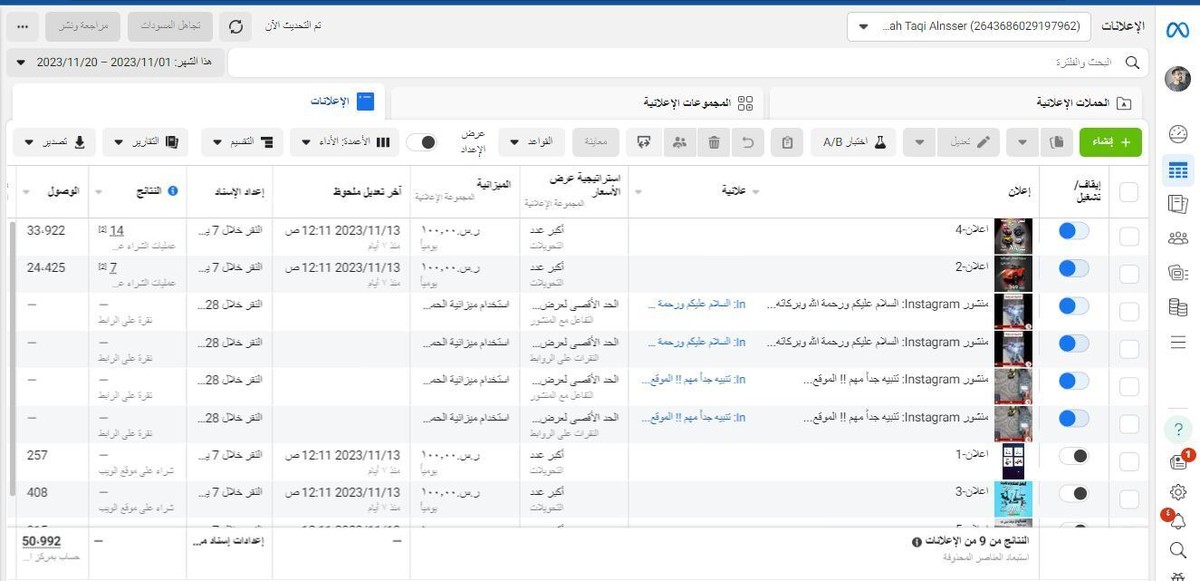Enable the toggle for ad اعلان-1

(1076, 455)
